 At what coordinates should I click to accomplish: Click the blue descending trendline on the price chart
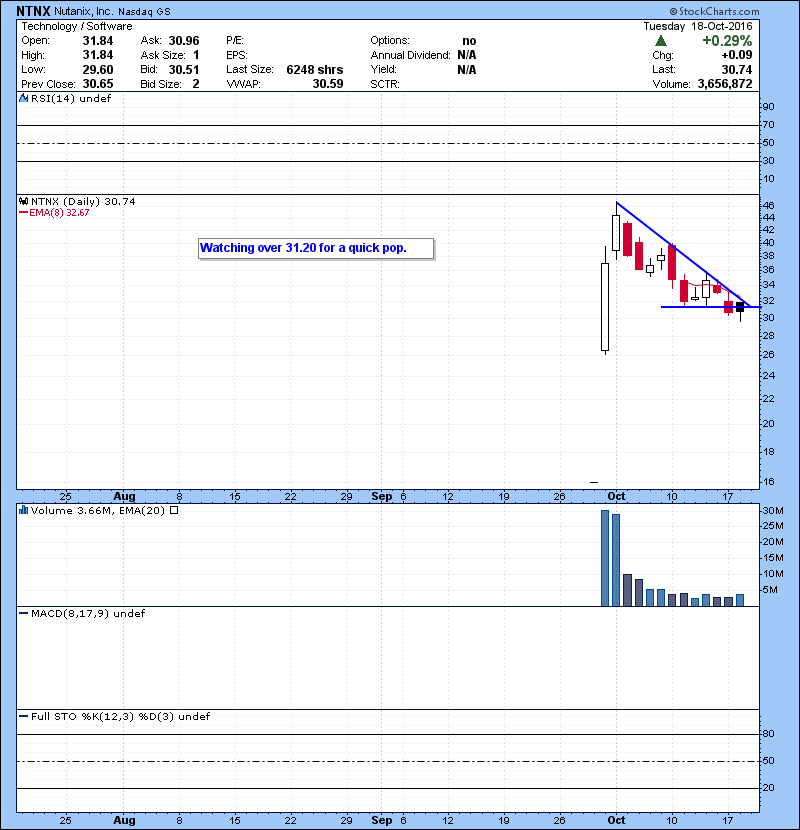683,254
